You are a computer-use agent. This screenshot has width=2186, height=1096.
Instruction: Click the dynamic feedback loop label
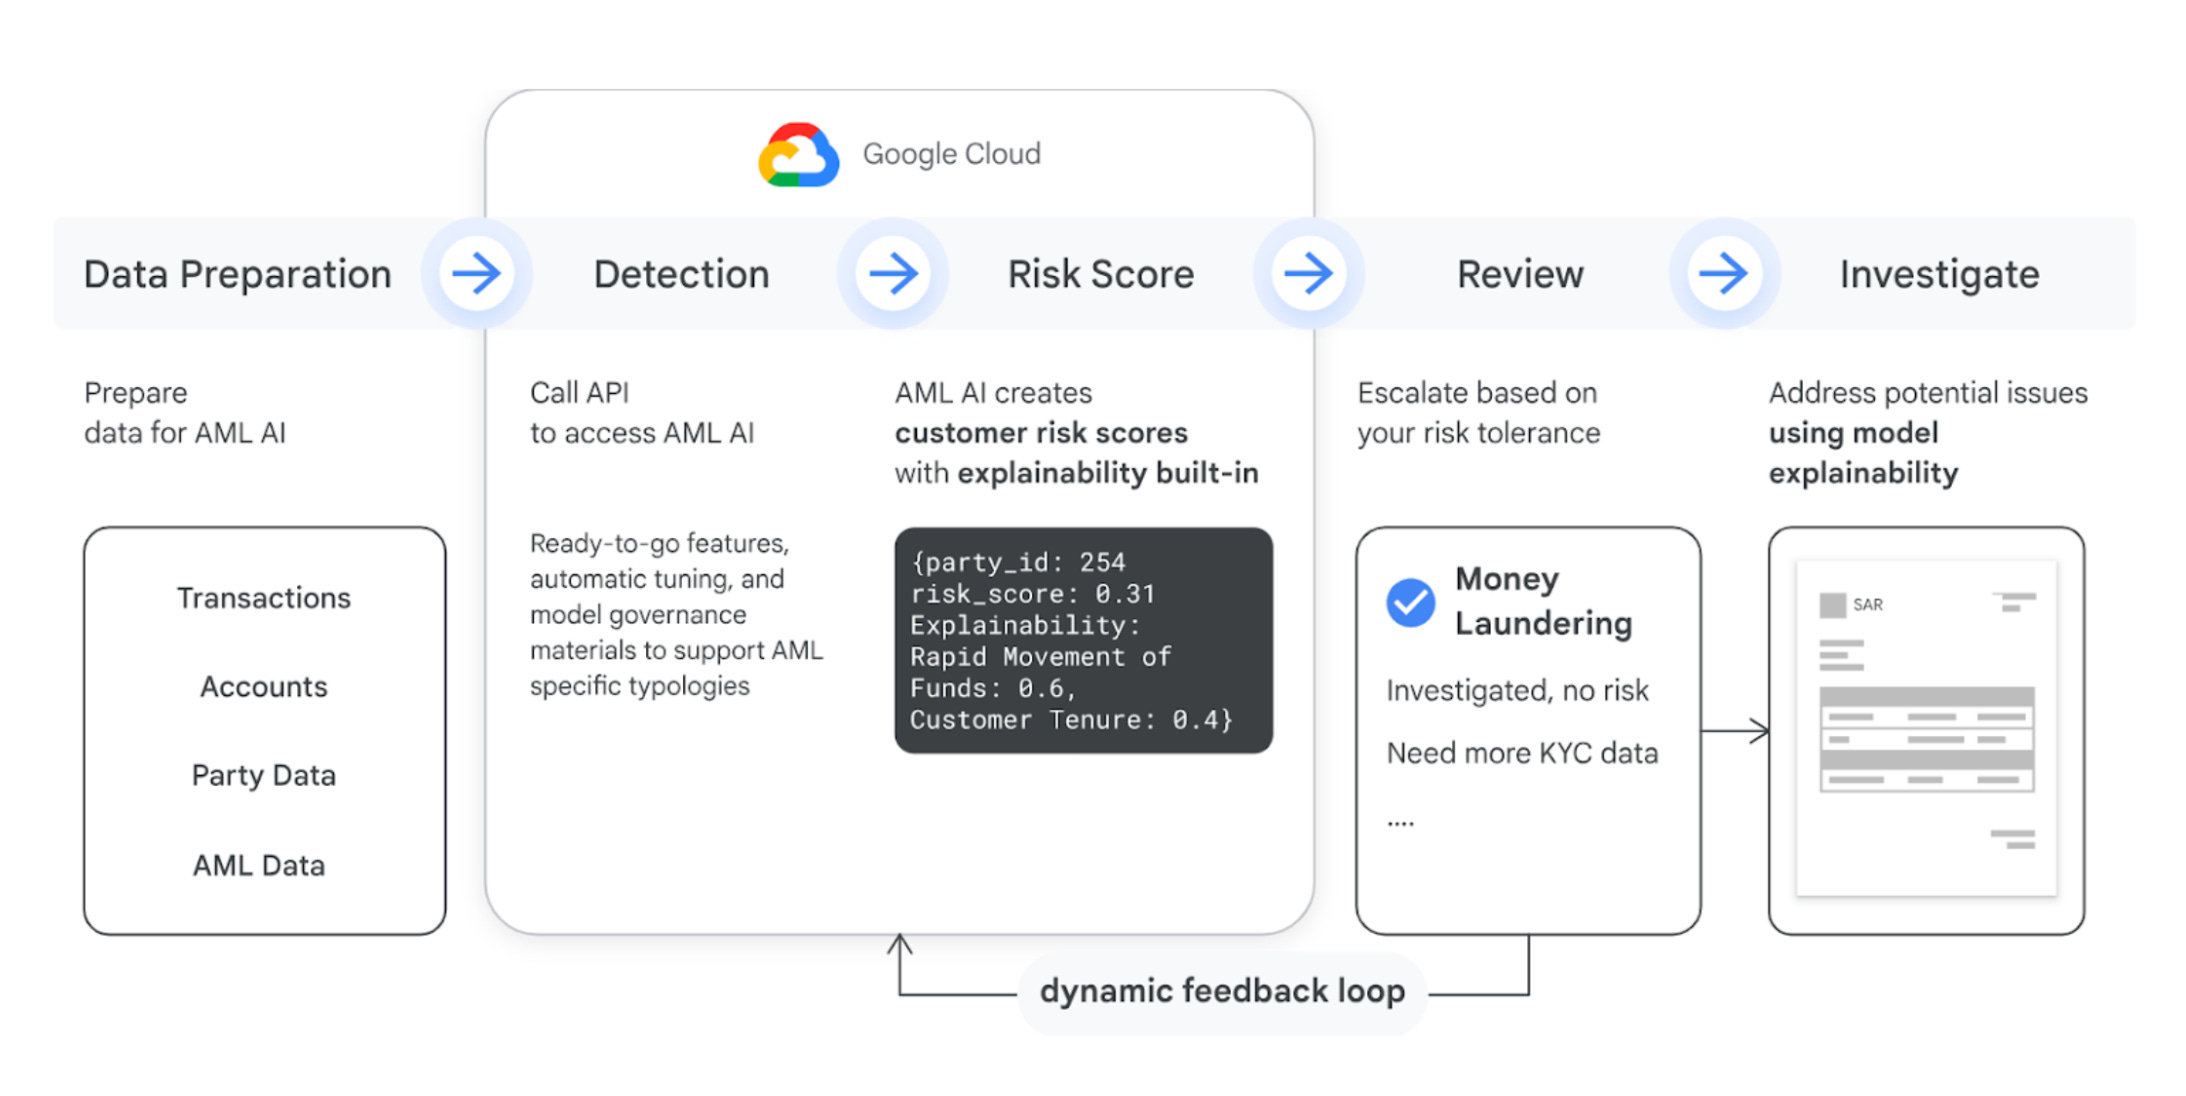[1222, 991]
